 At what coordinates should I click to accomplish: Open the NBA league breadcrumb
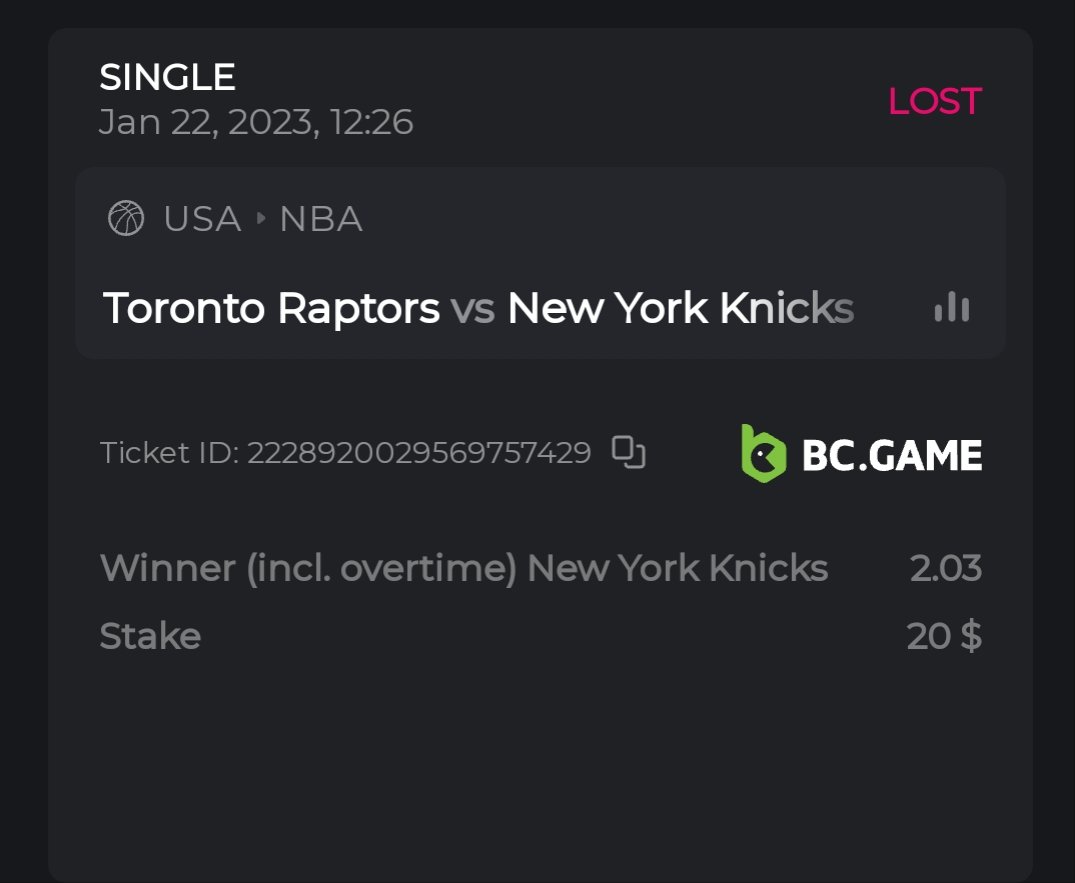tap(321, 218)
